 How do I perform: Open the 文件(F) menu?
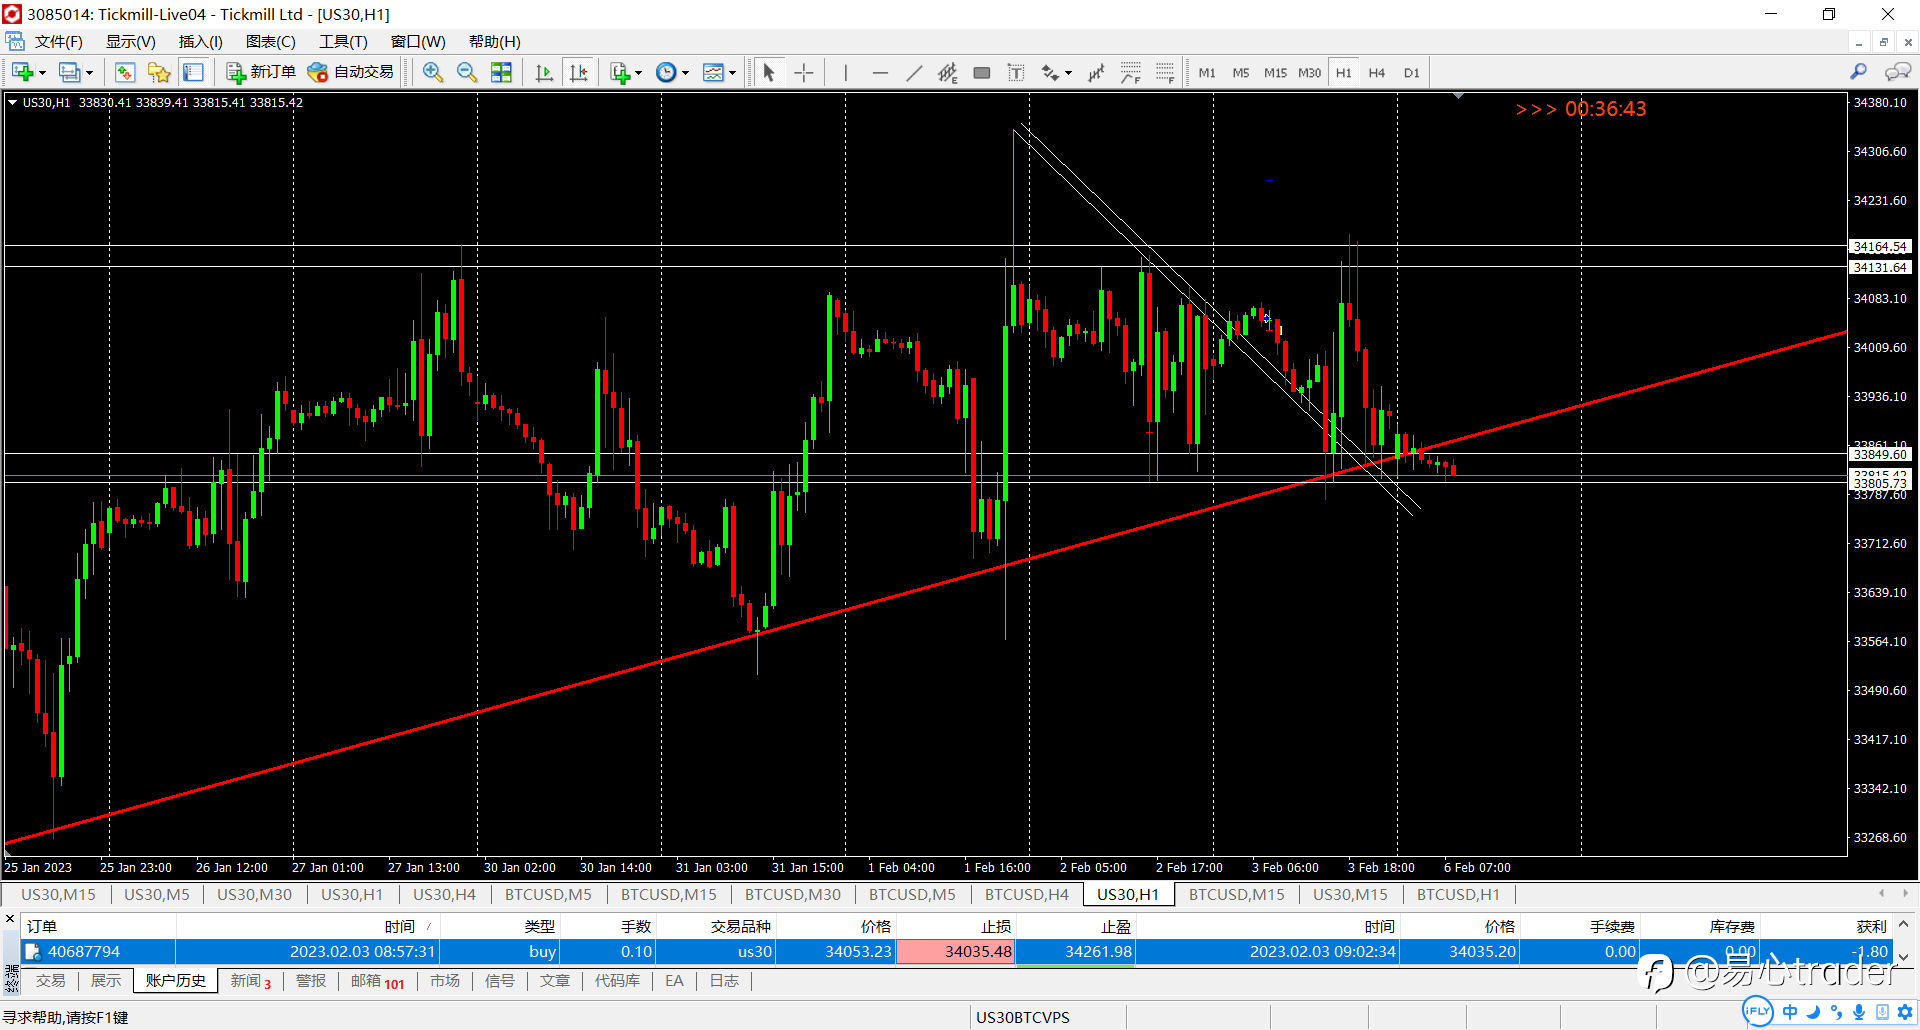point(58,41)
